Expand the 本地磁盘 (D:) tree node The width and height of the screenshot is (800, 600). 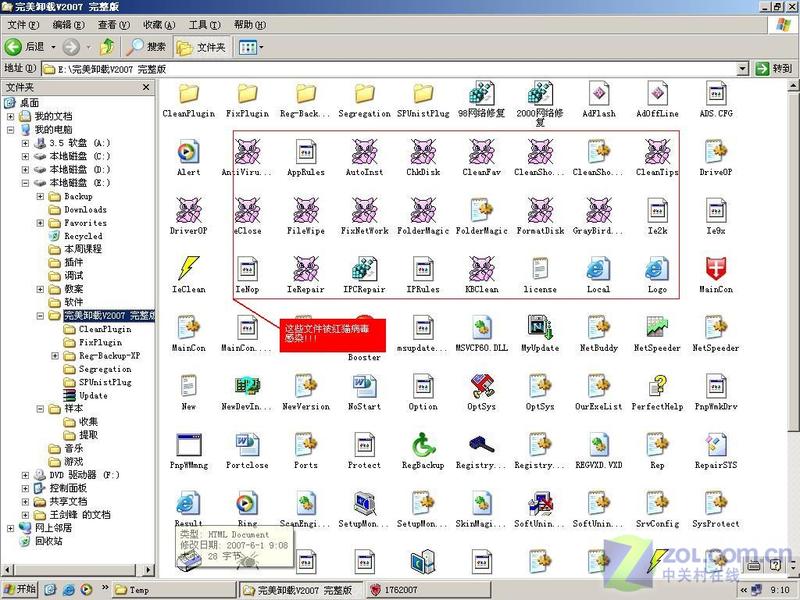pyautogui.click(x=25, y=169)
